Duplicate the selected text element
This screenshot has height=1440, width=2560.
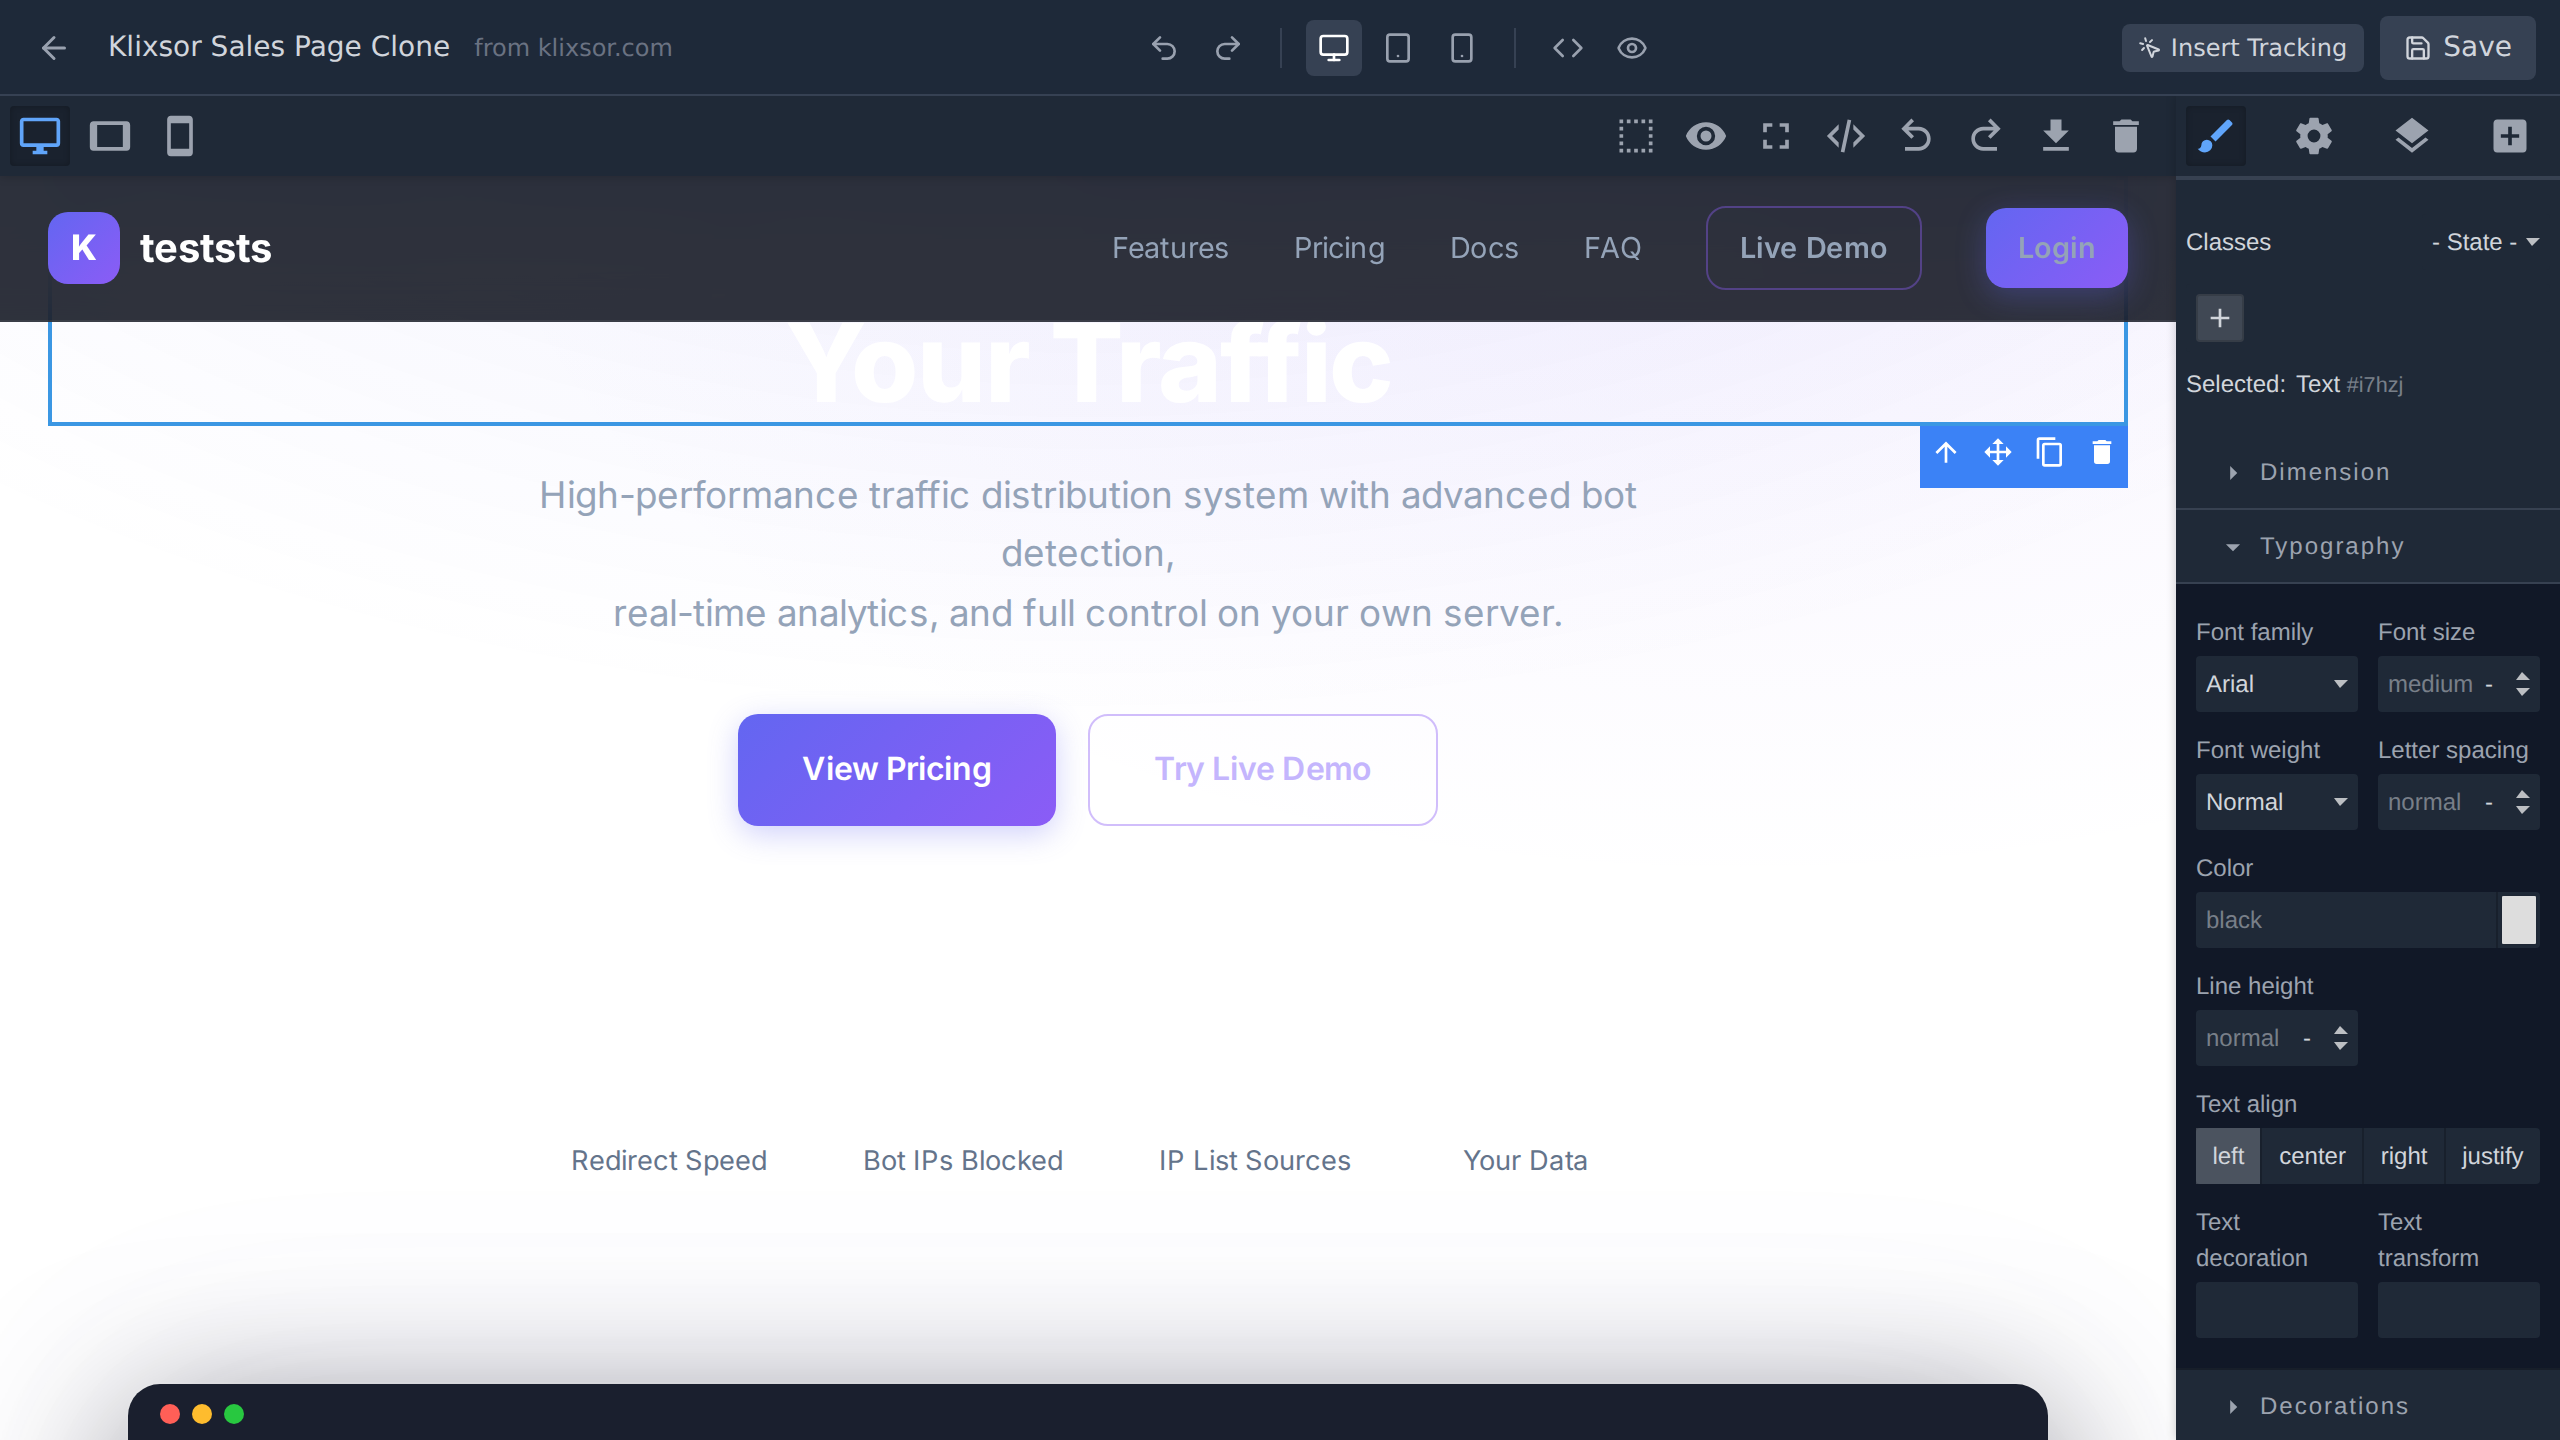tap(2048, 452)
